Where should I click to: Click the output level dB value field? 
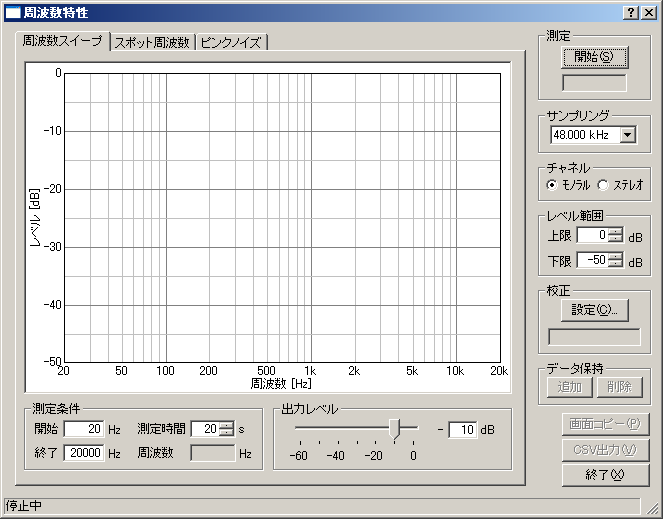463,430
